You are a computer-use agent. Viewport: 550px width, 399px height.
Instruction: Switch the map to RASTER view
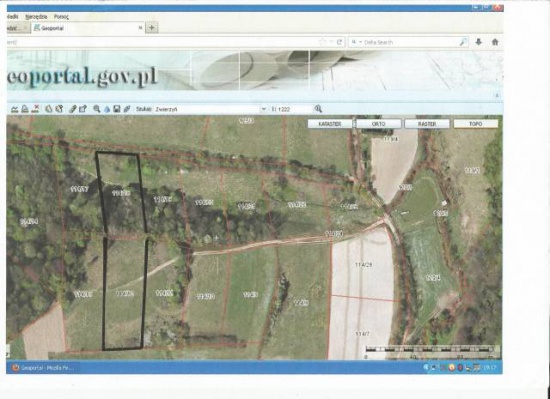427,124
